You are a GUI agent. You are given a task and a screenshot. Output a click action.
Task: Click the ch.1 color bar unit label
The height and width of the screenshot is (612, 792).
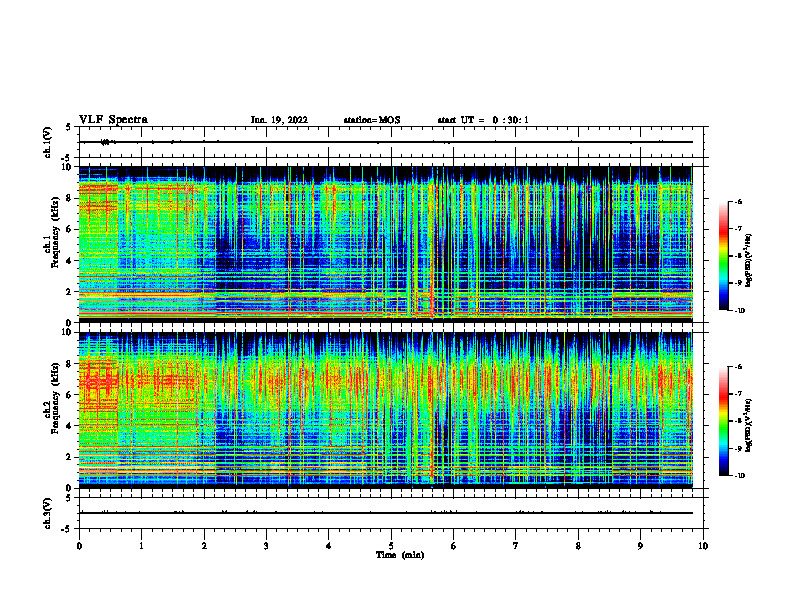coord(749,261)
